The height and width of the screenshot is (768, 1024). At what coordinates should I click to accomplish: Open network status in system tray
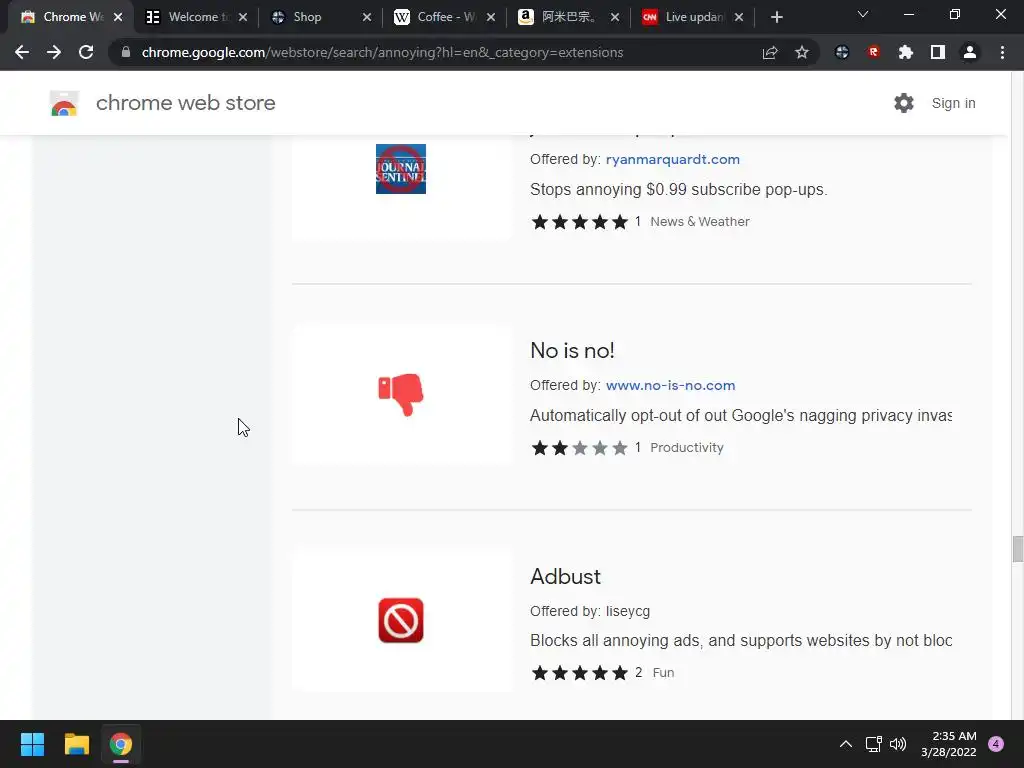[x=873, y=744]
